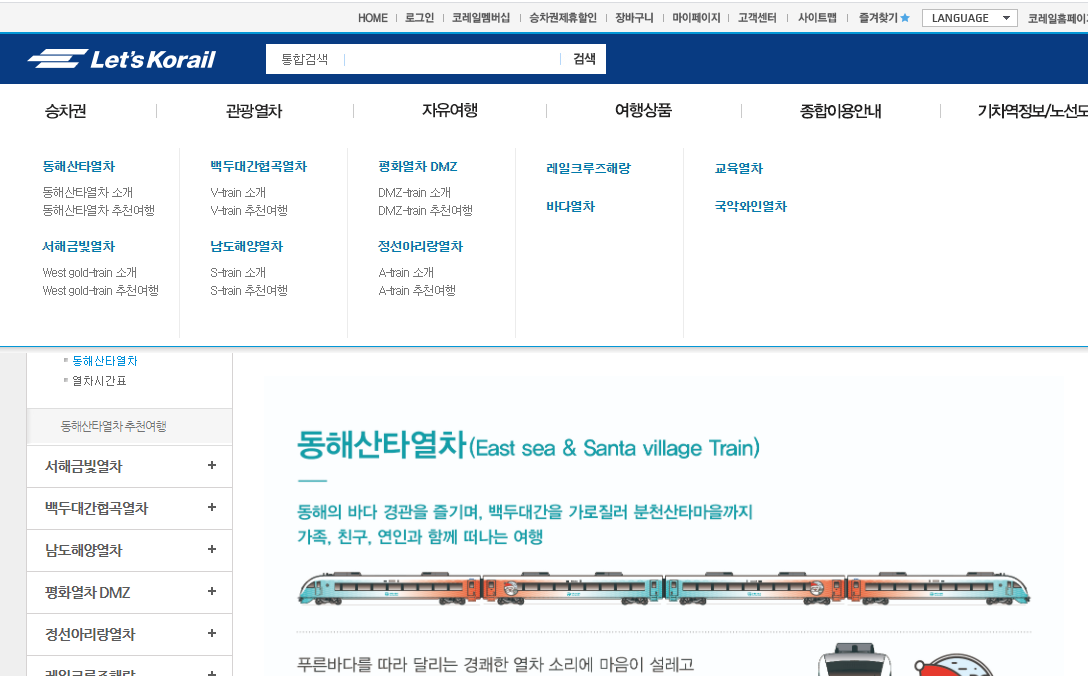The height and width of the screenshot is (676, 1088).
Task: Open West gold-train 소개 link
Action: [90, 273]
